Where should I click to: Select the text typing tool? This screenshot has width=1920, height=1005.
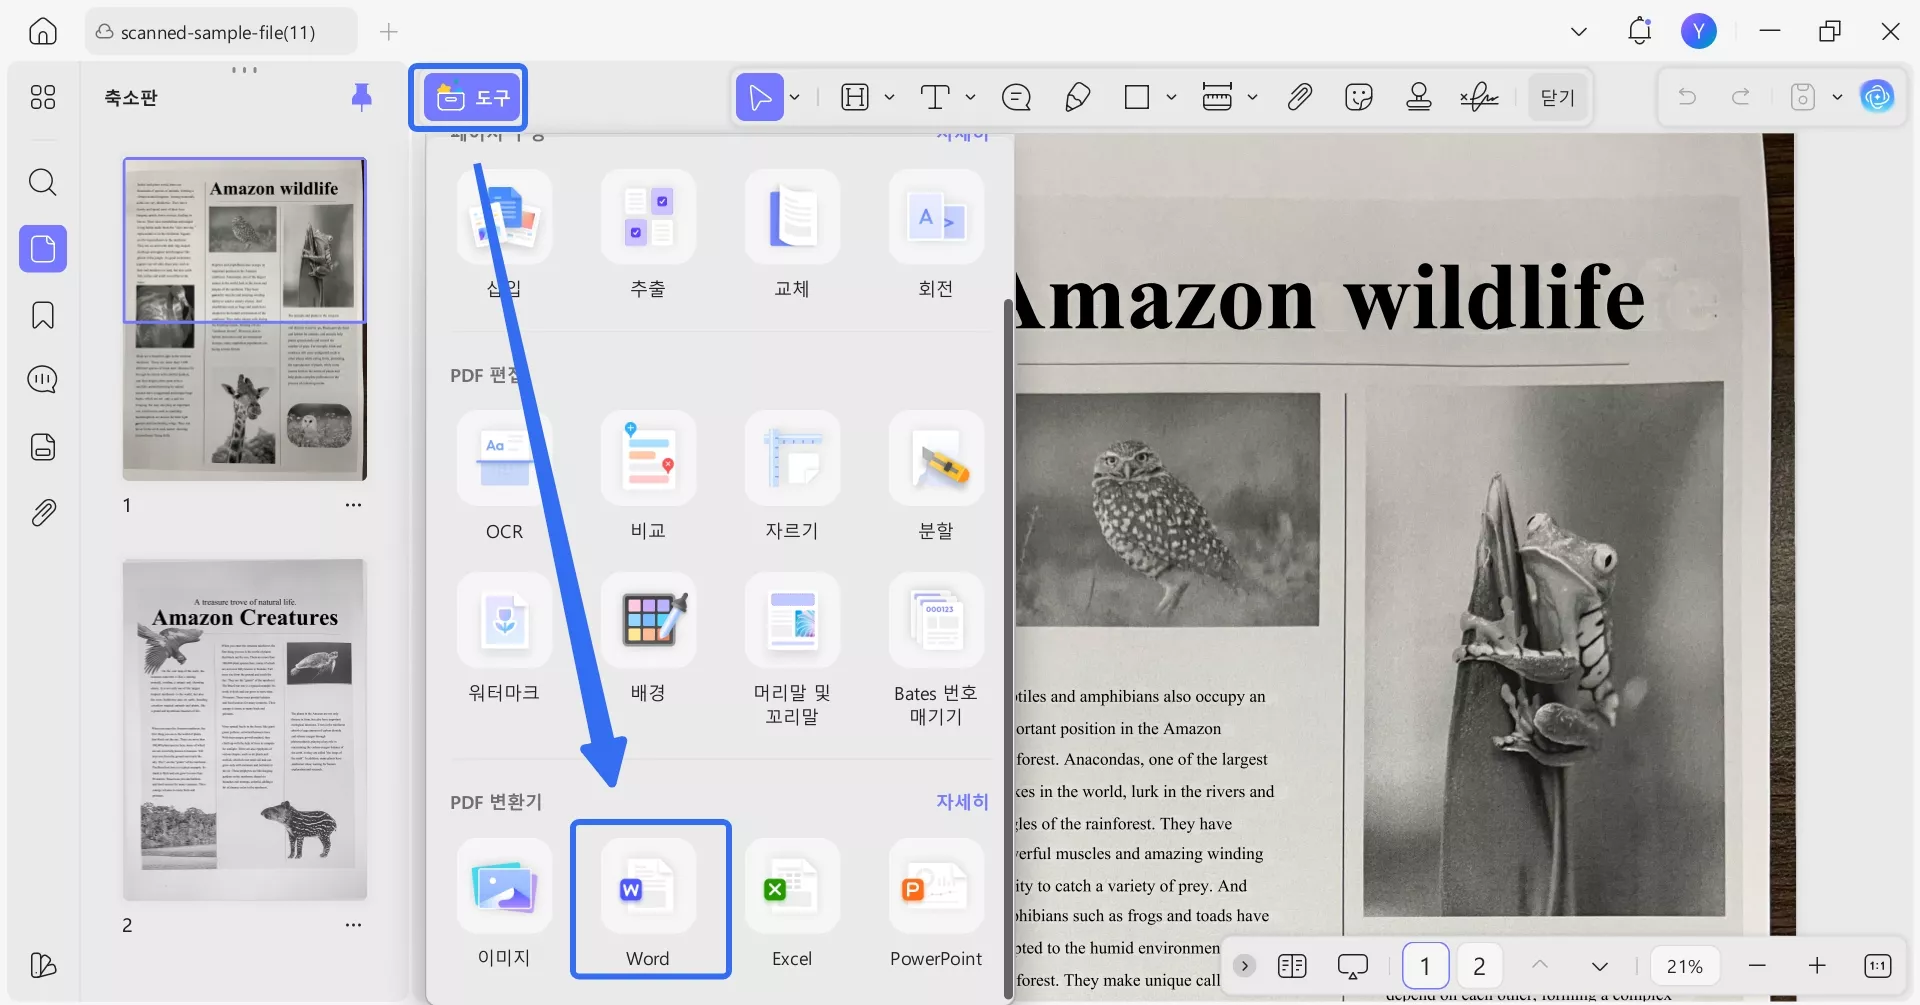pos(935,97)
